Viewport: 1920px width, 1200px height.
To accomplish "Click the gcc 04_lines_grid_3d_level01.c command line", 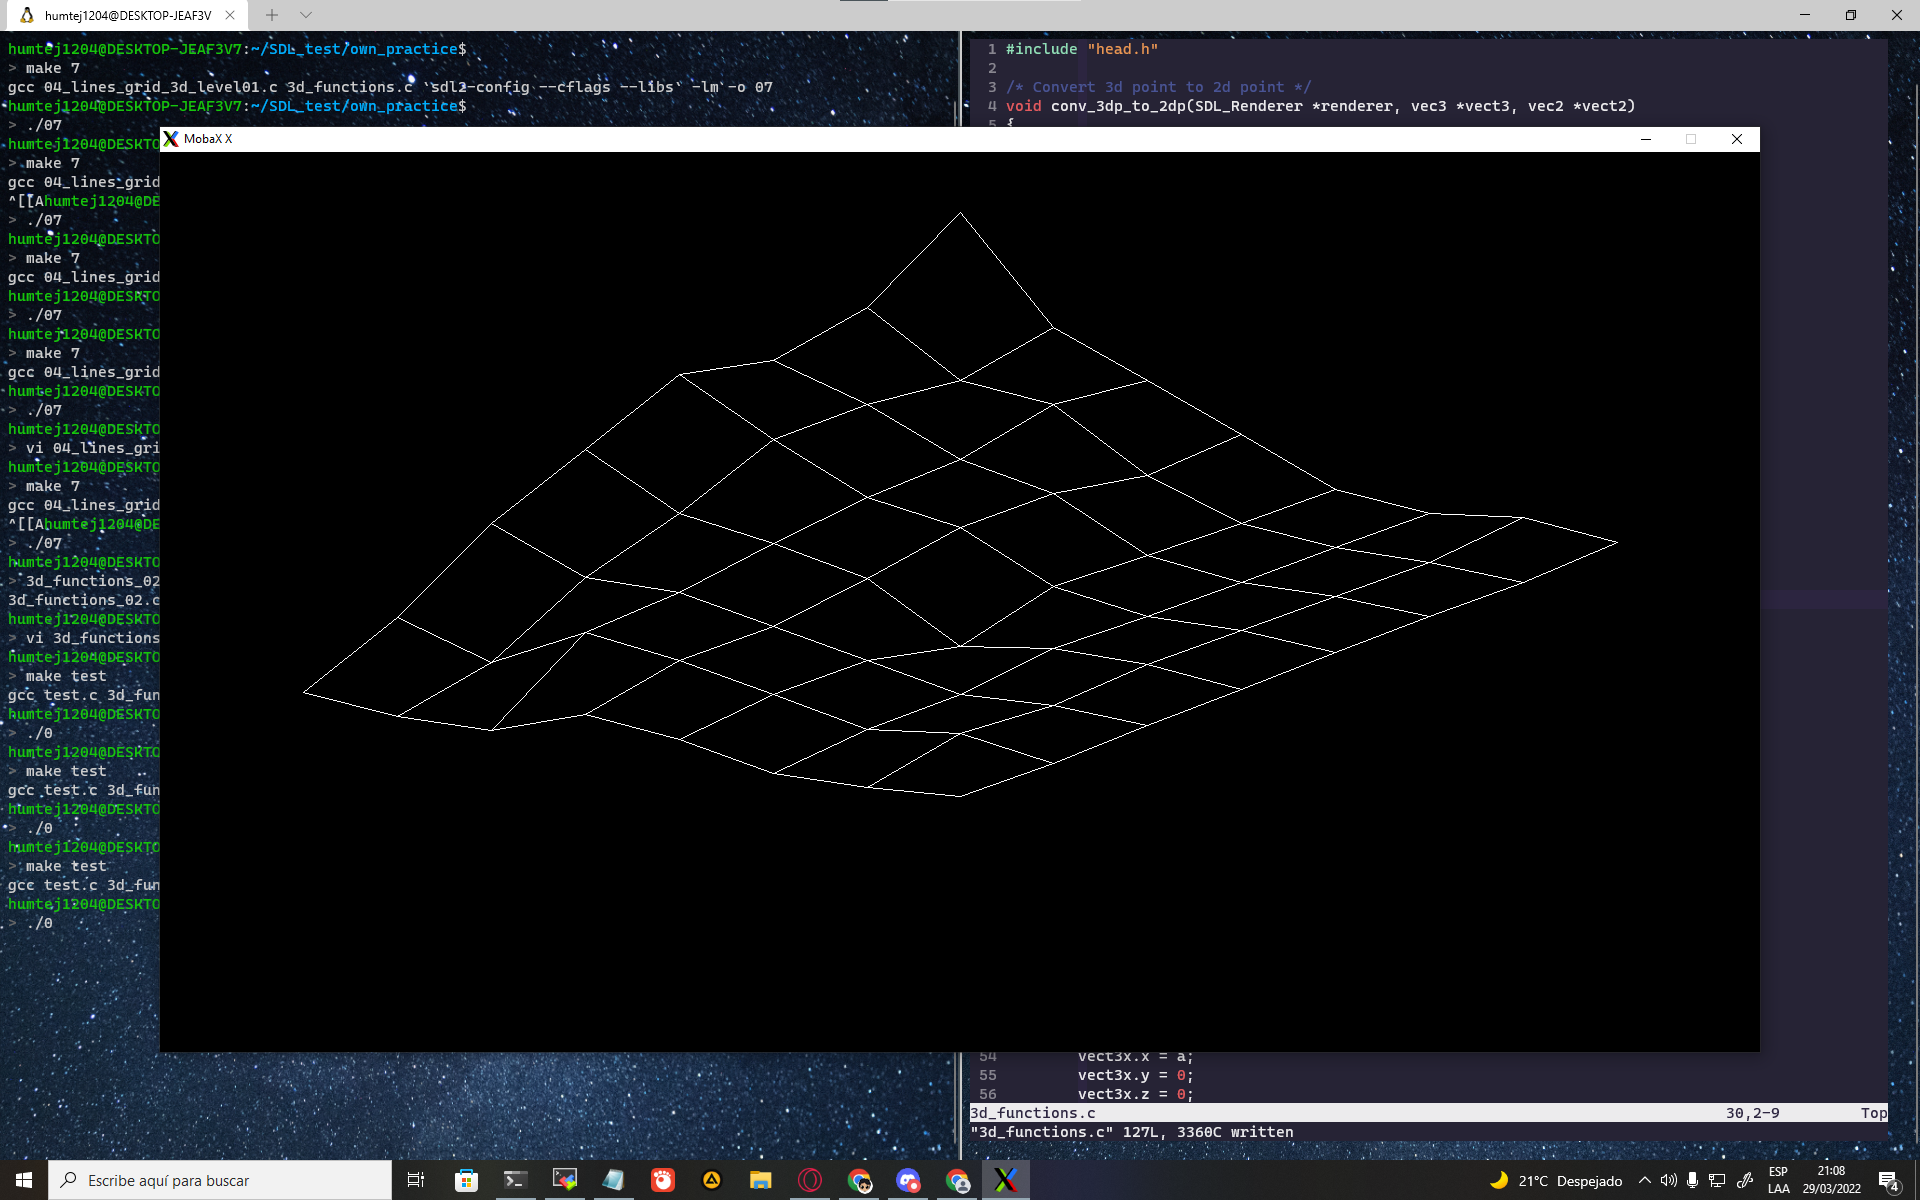I will click(x=390, y=87).
